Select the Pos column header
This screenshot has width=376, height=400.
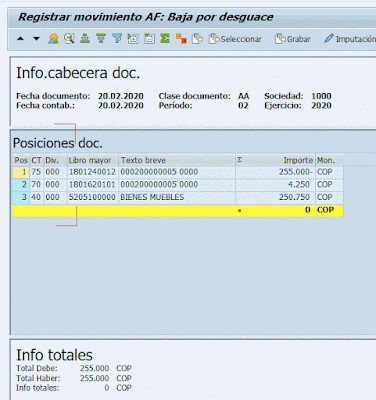click(21, 160)
